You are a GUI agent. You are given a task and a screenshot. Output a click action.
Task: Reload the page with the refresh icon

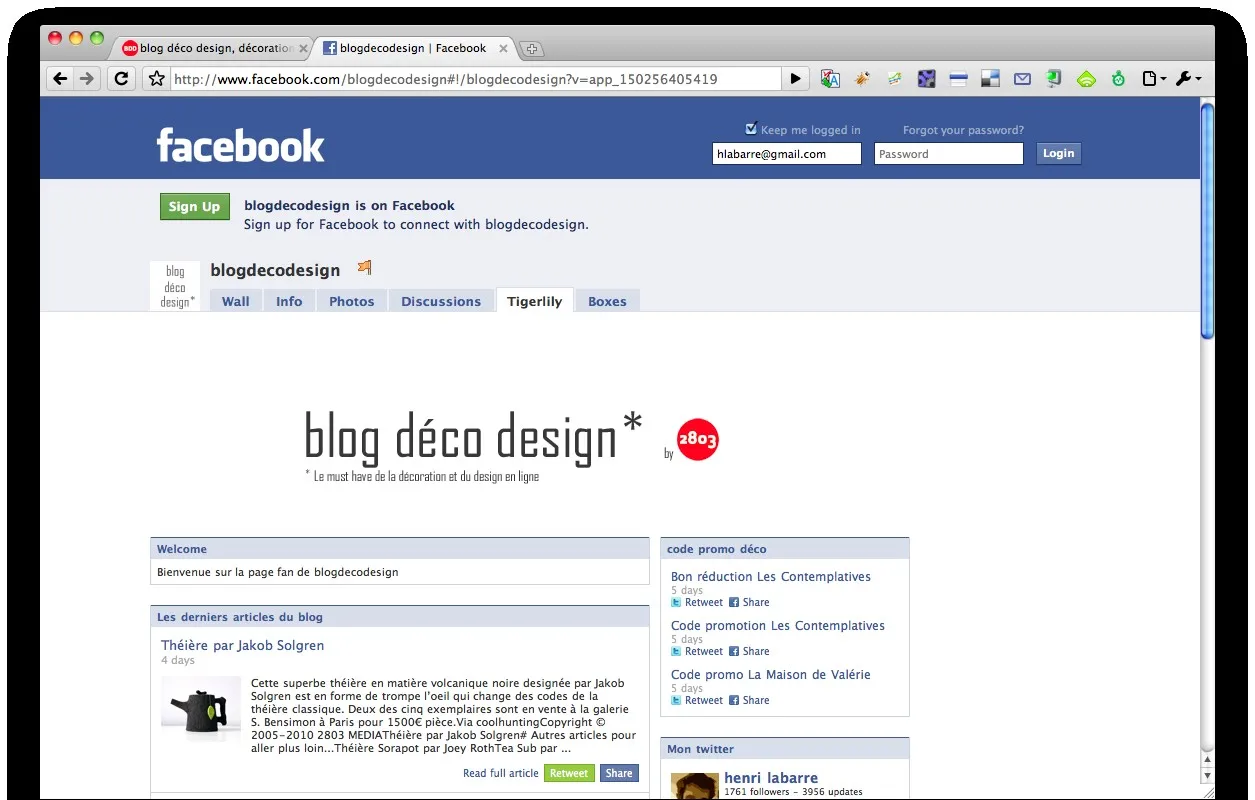click(x=121, y=79)
